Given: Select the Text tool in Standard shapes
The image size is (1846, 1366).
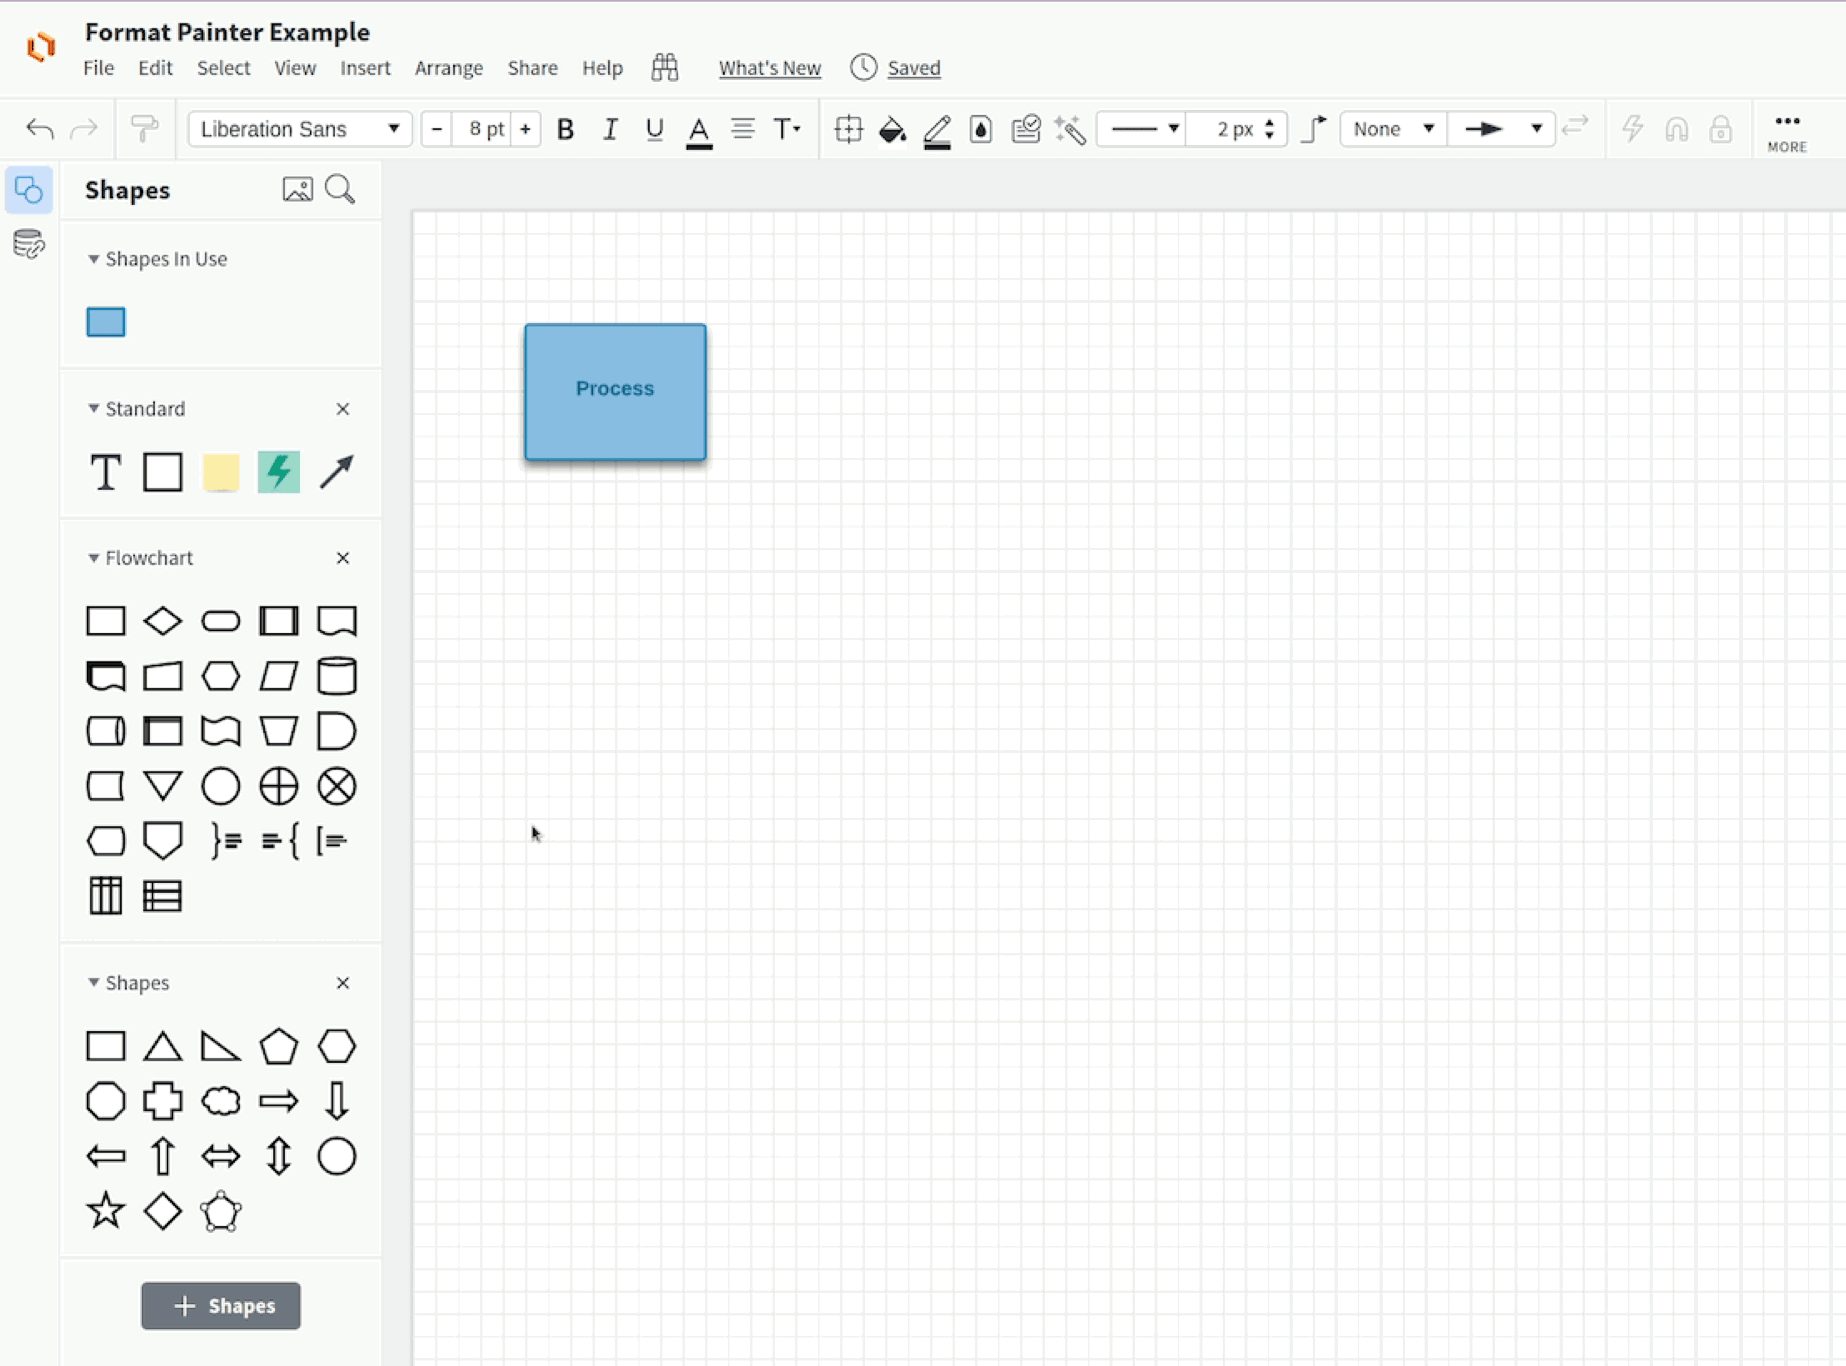Looking at the screenshot, I should coord(105,472).
